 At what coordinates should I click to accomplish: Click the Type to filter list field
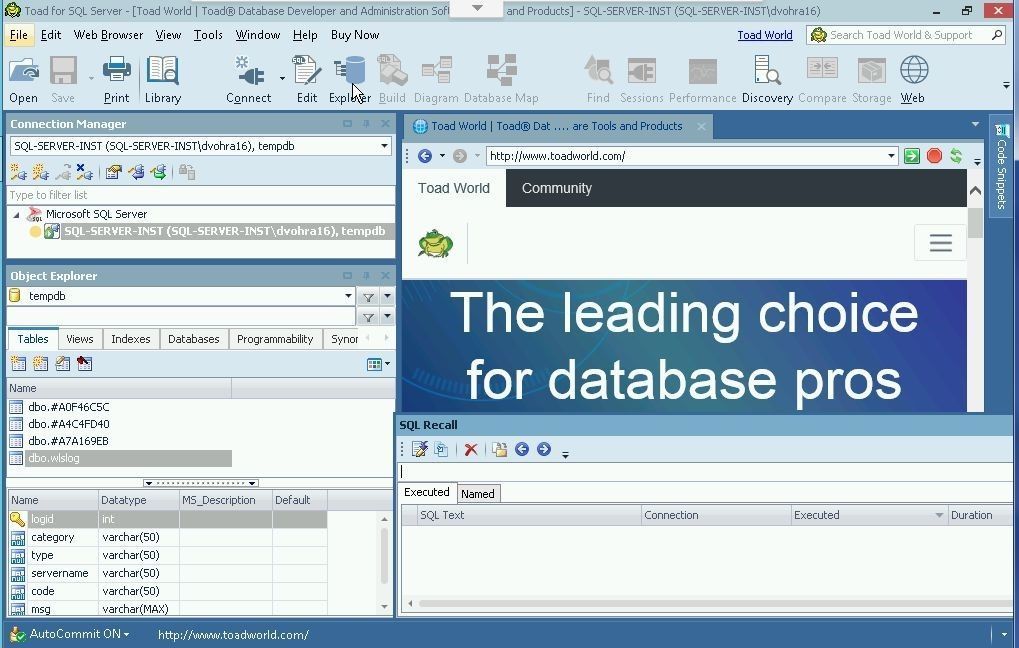[200, 195]
